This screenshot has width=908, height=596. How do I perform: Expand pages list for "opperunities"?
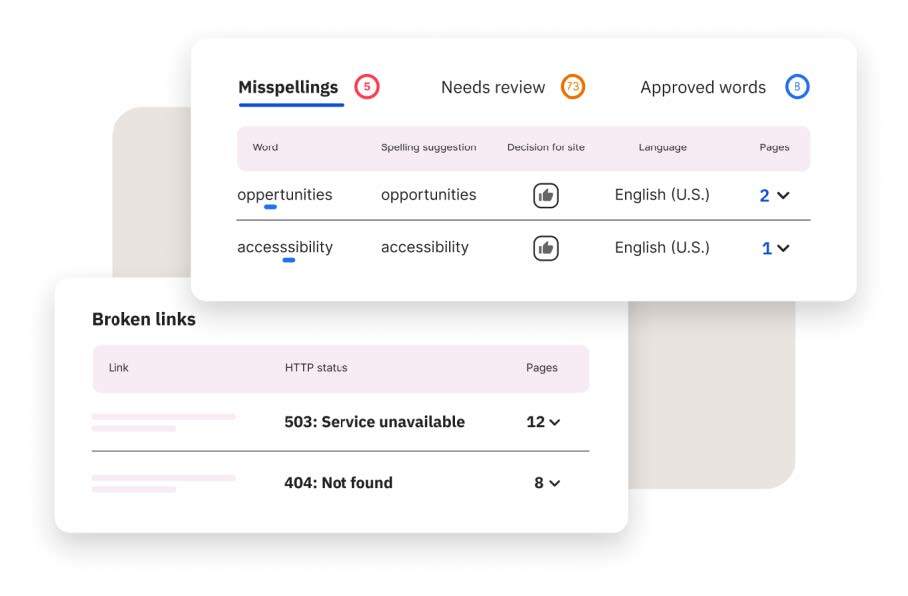point(775,195)
